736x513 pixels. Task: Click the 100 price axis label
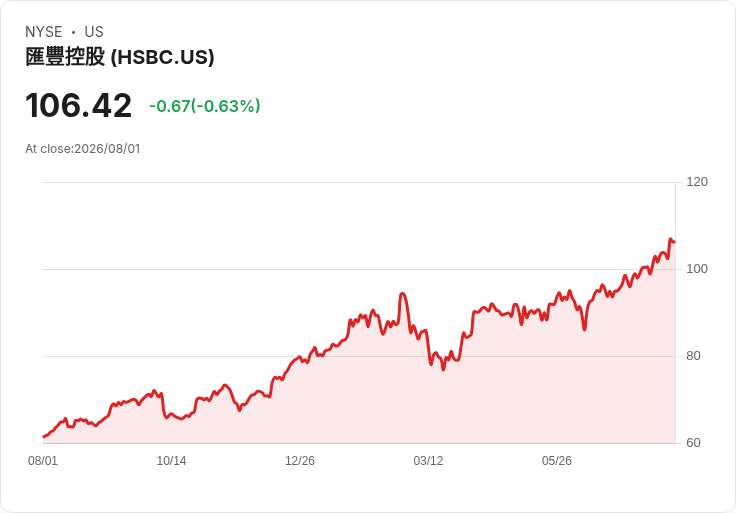(697, 269)
